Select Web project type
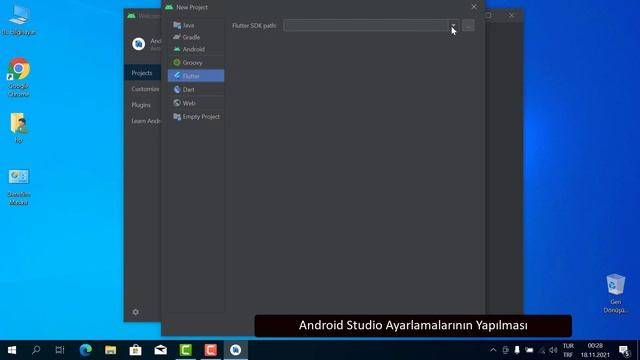This screenshot has width=640, height=360. coord(196,103)
